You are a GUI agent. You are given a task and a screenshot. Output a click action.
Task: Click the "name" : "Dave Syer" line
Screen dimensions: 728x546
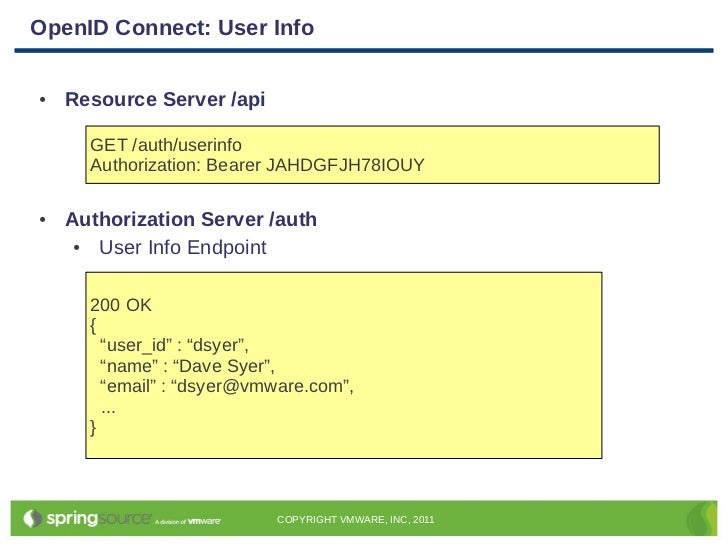[x=187, y=366]
